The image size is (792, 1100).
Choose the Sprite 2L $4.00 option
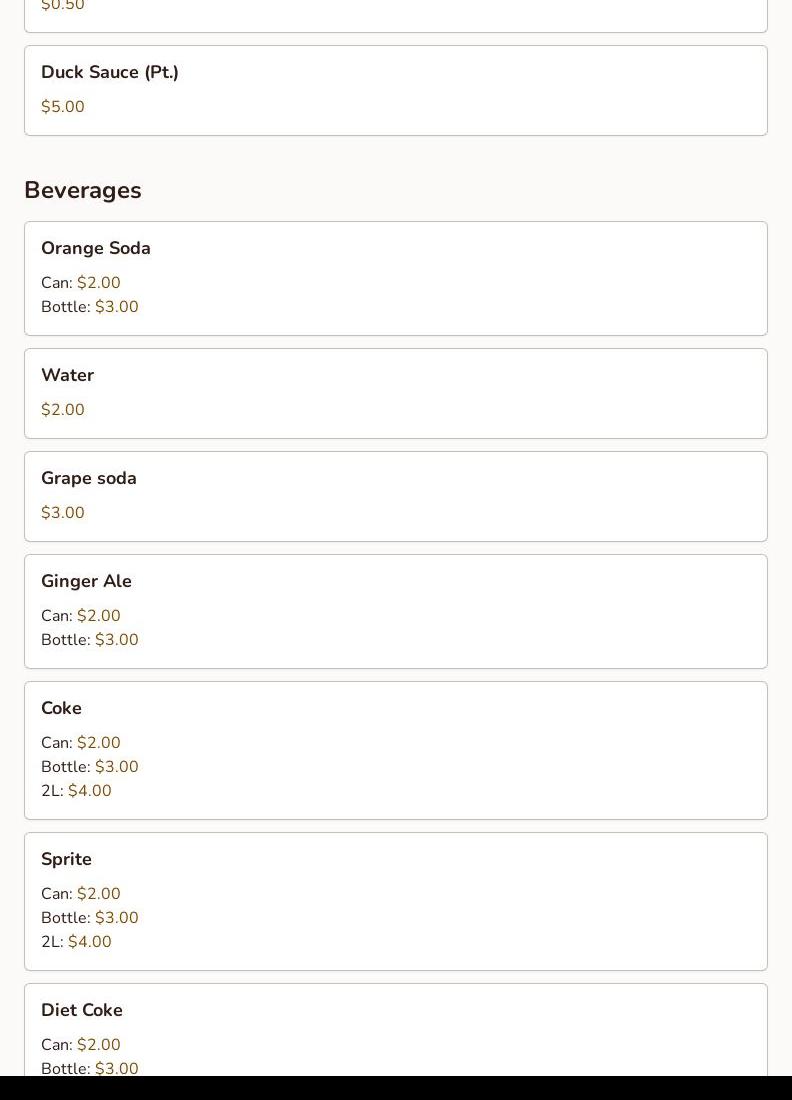click(76, 942)
